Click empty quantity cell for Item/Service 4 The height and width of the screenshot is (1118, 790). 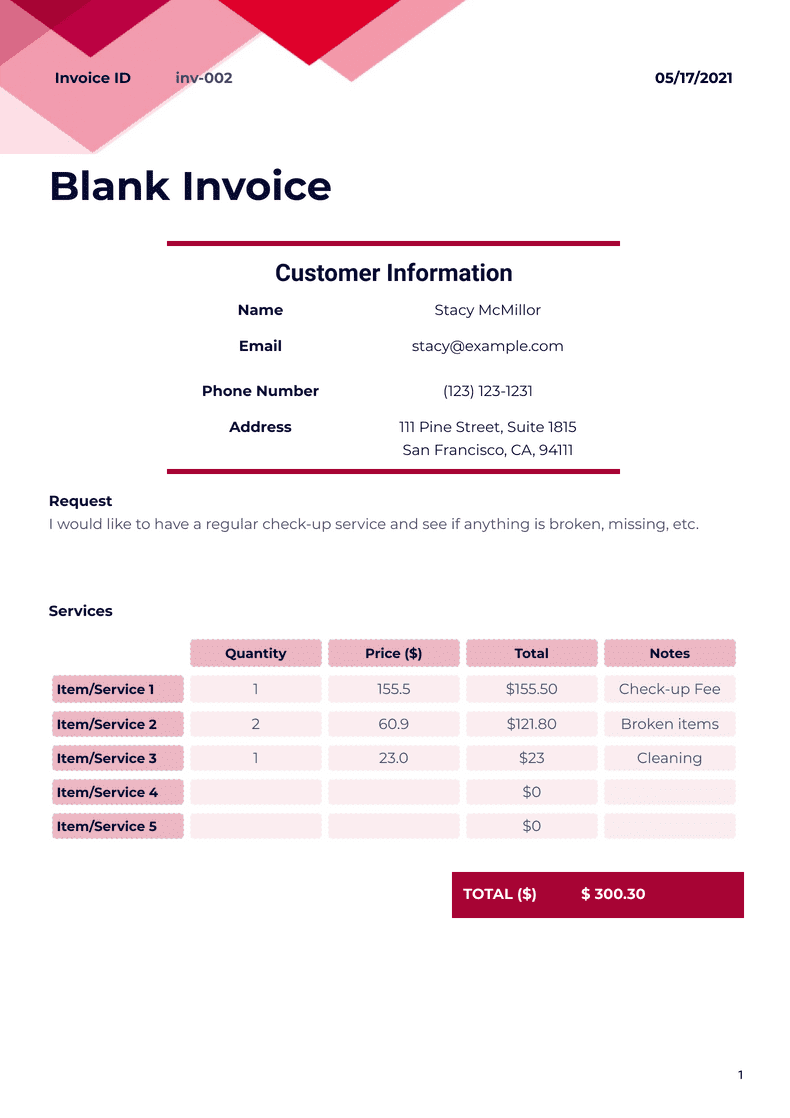256,792
